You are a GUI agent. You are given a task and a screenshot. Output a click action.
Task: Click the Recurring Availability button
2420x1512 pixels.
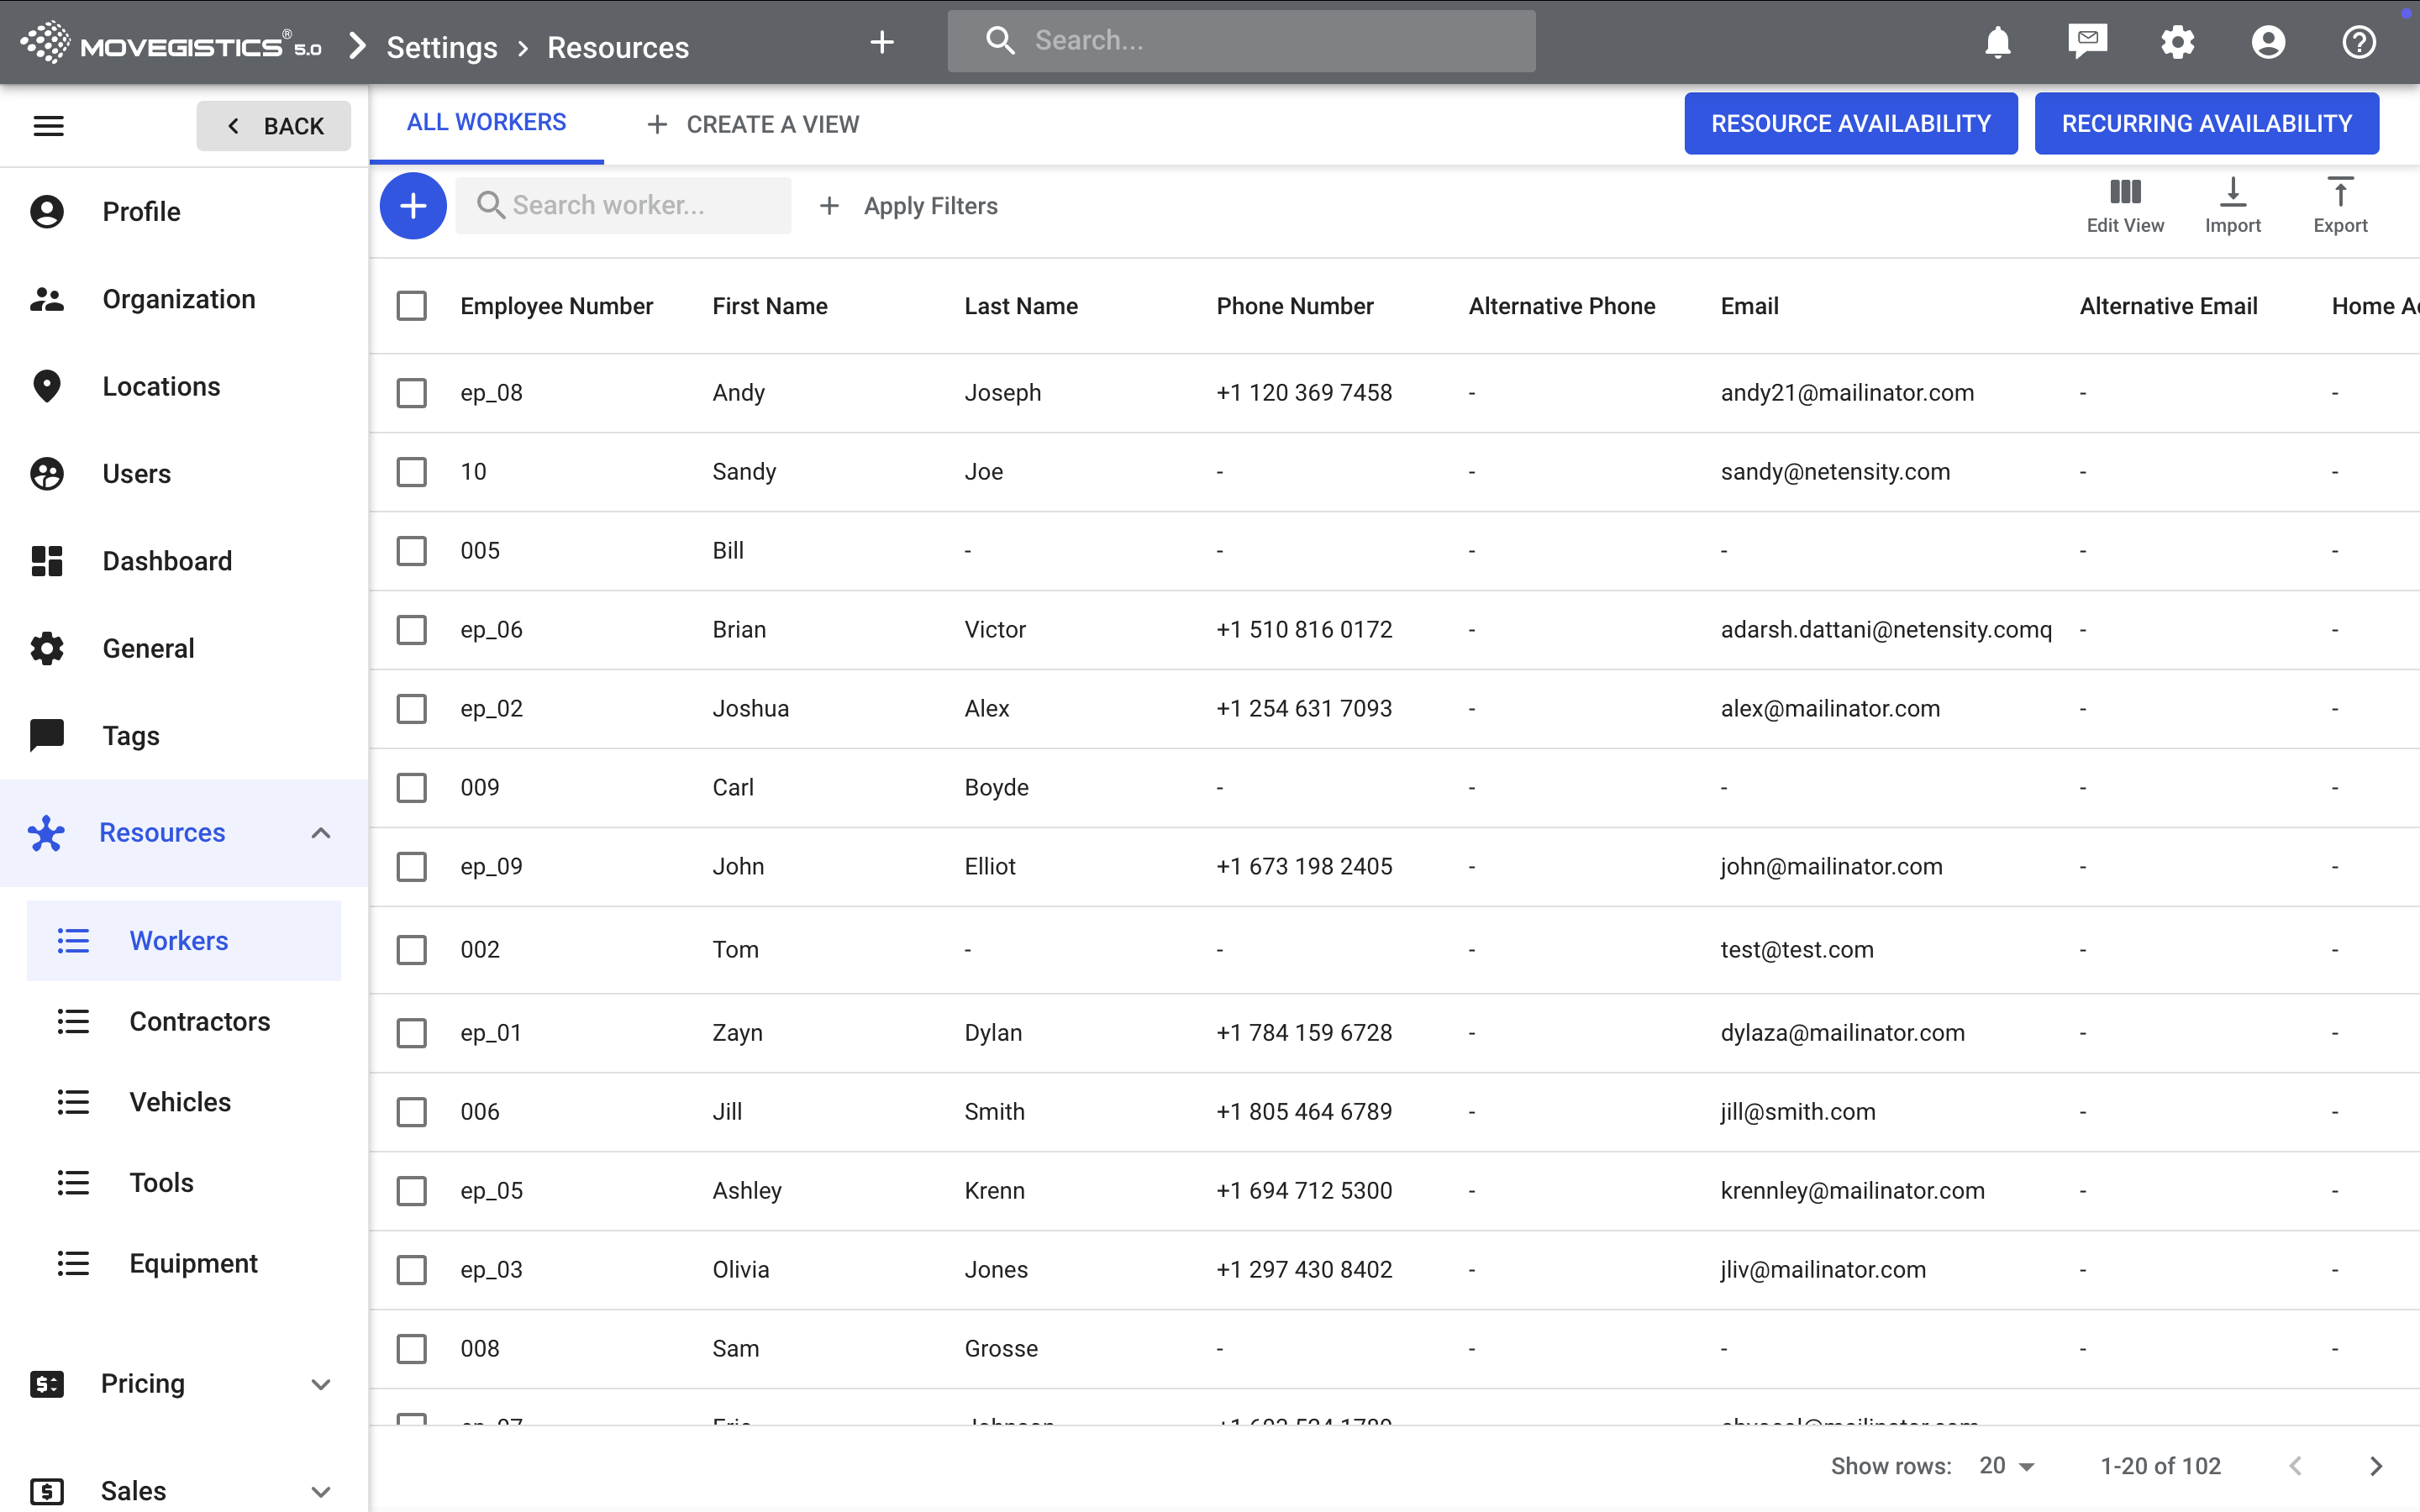click(x=2206, y=124)
